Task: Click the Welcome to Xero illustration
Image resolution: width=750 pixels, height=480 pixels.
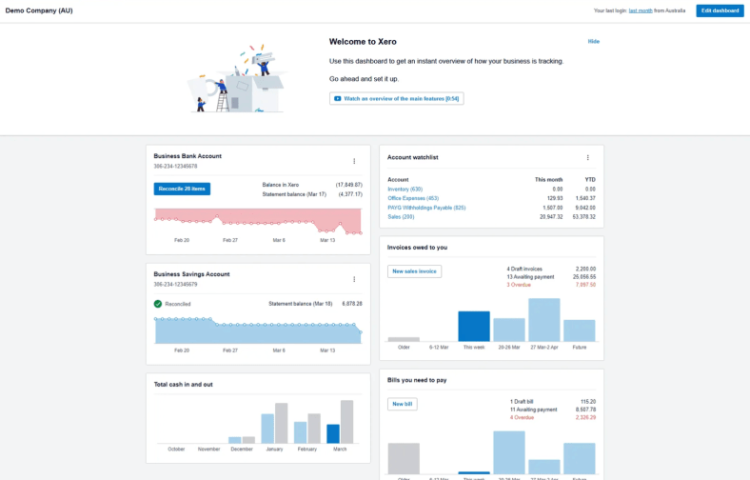Action: click(236, 79)
